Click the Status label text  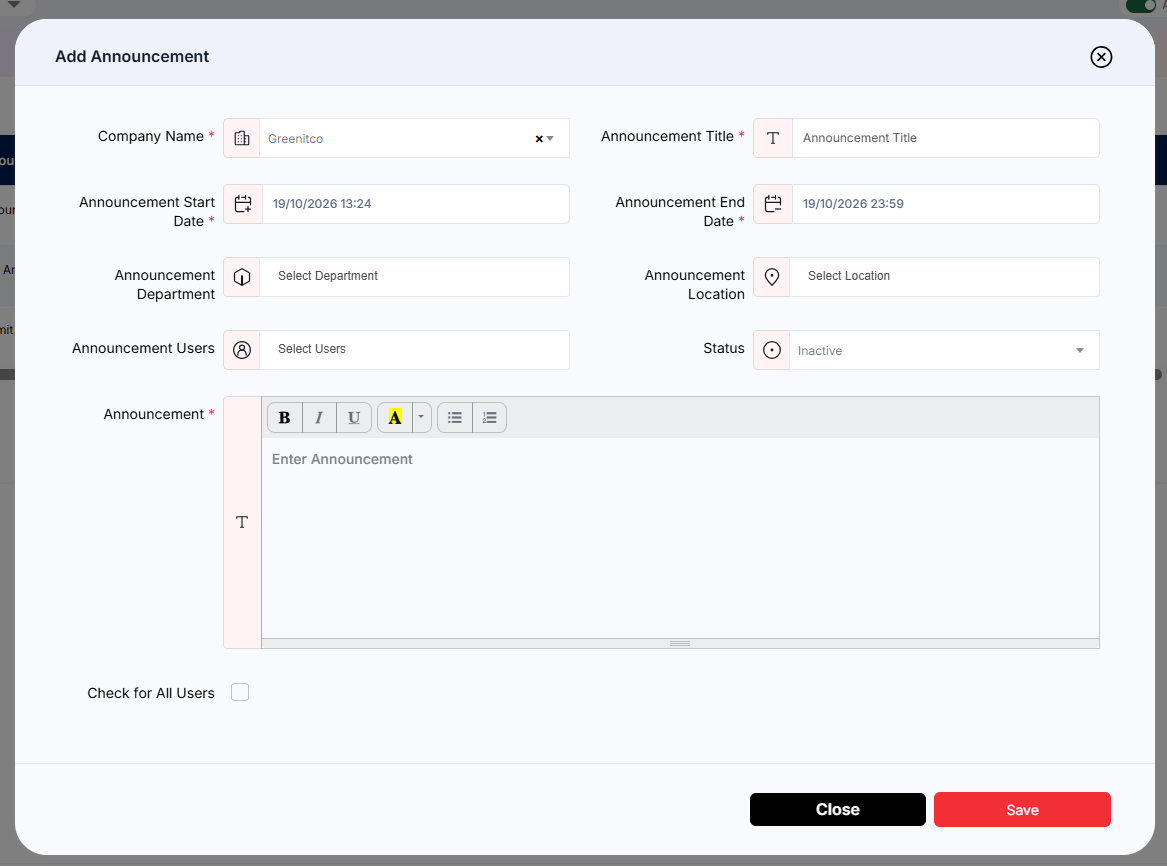coord(723,348)
